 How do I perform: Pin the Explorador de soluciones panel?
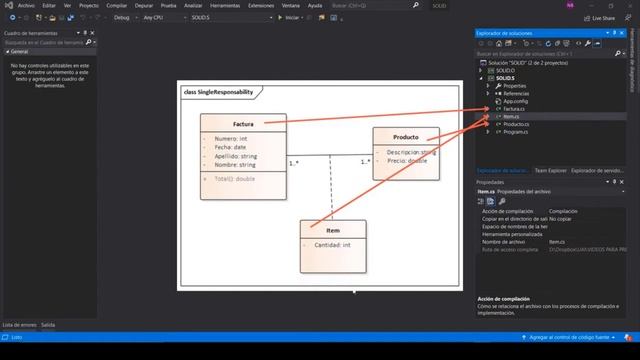click(614, 33)
